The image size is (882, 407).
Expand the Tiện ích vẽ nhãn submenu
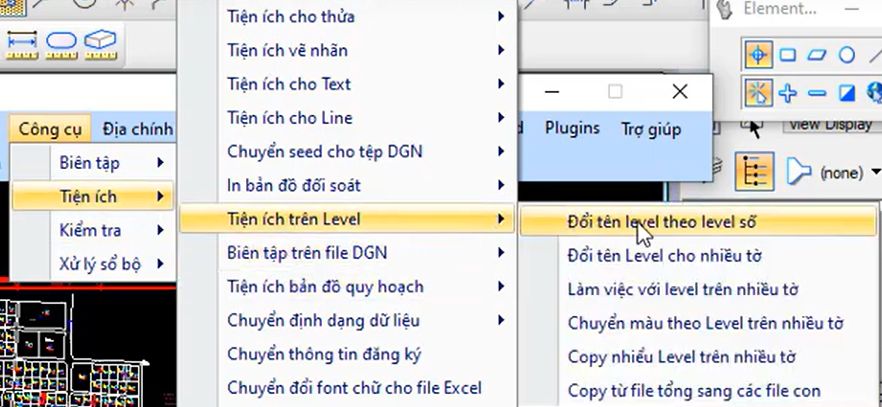[x=346, y=50]
